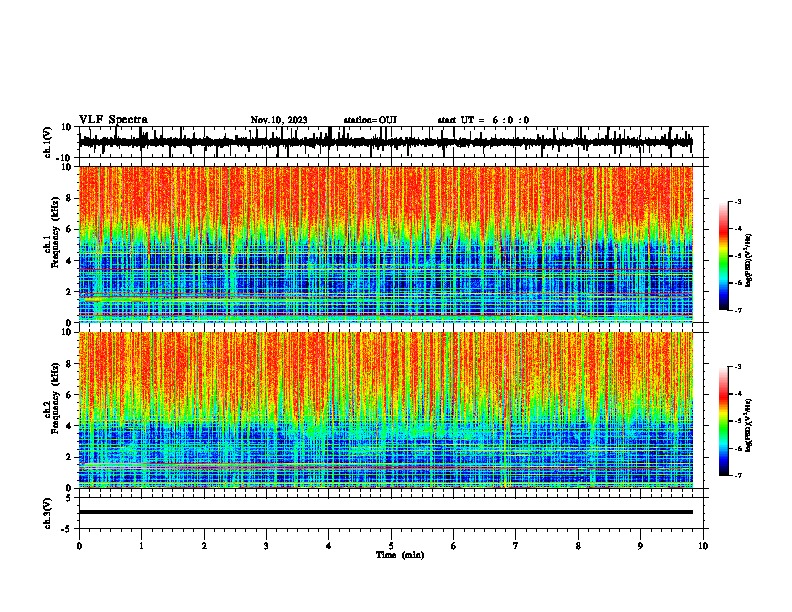Click the "-3" label on ch.1 color bar
792x612 pixels.
pos(737,201)
